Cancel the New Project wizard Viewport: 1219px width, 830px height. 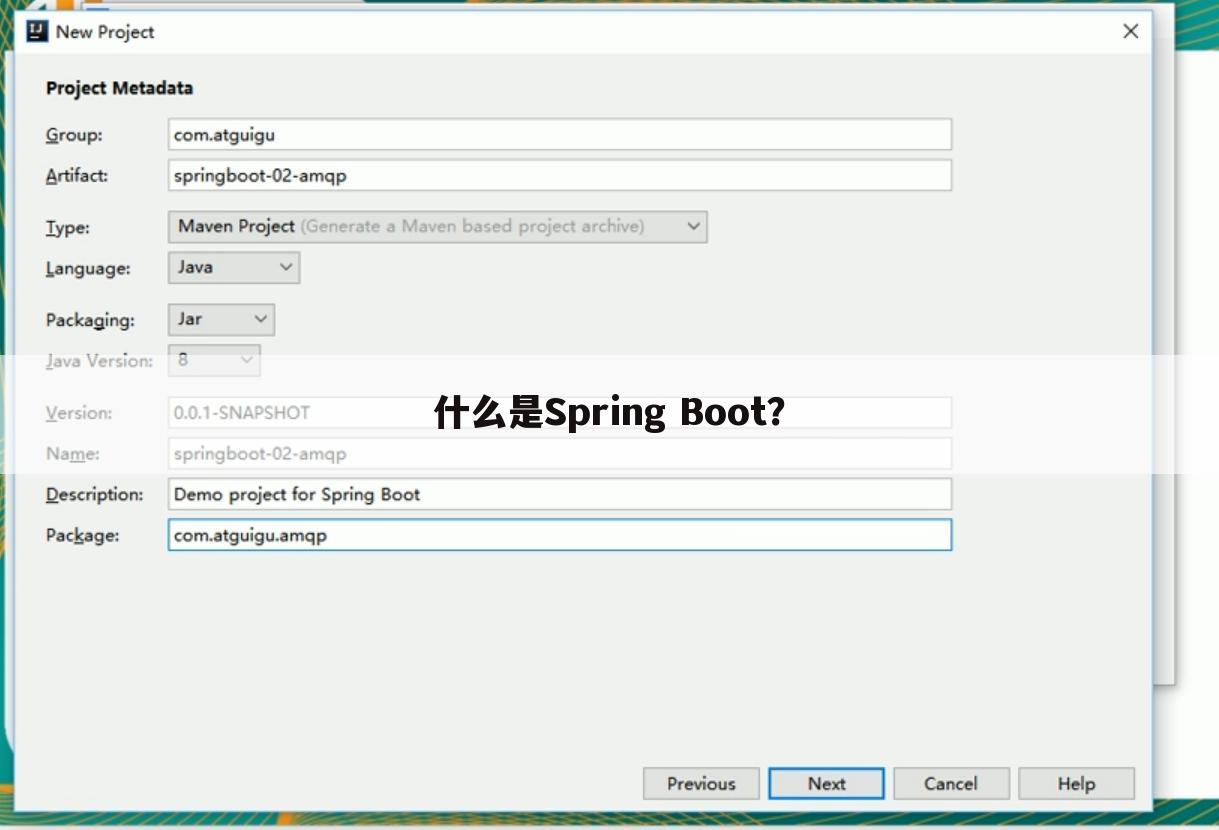pos(951,784)
